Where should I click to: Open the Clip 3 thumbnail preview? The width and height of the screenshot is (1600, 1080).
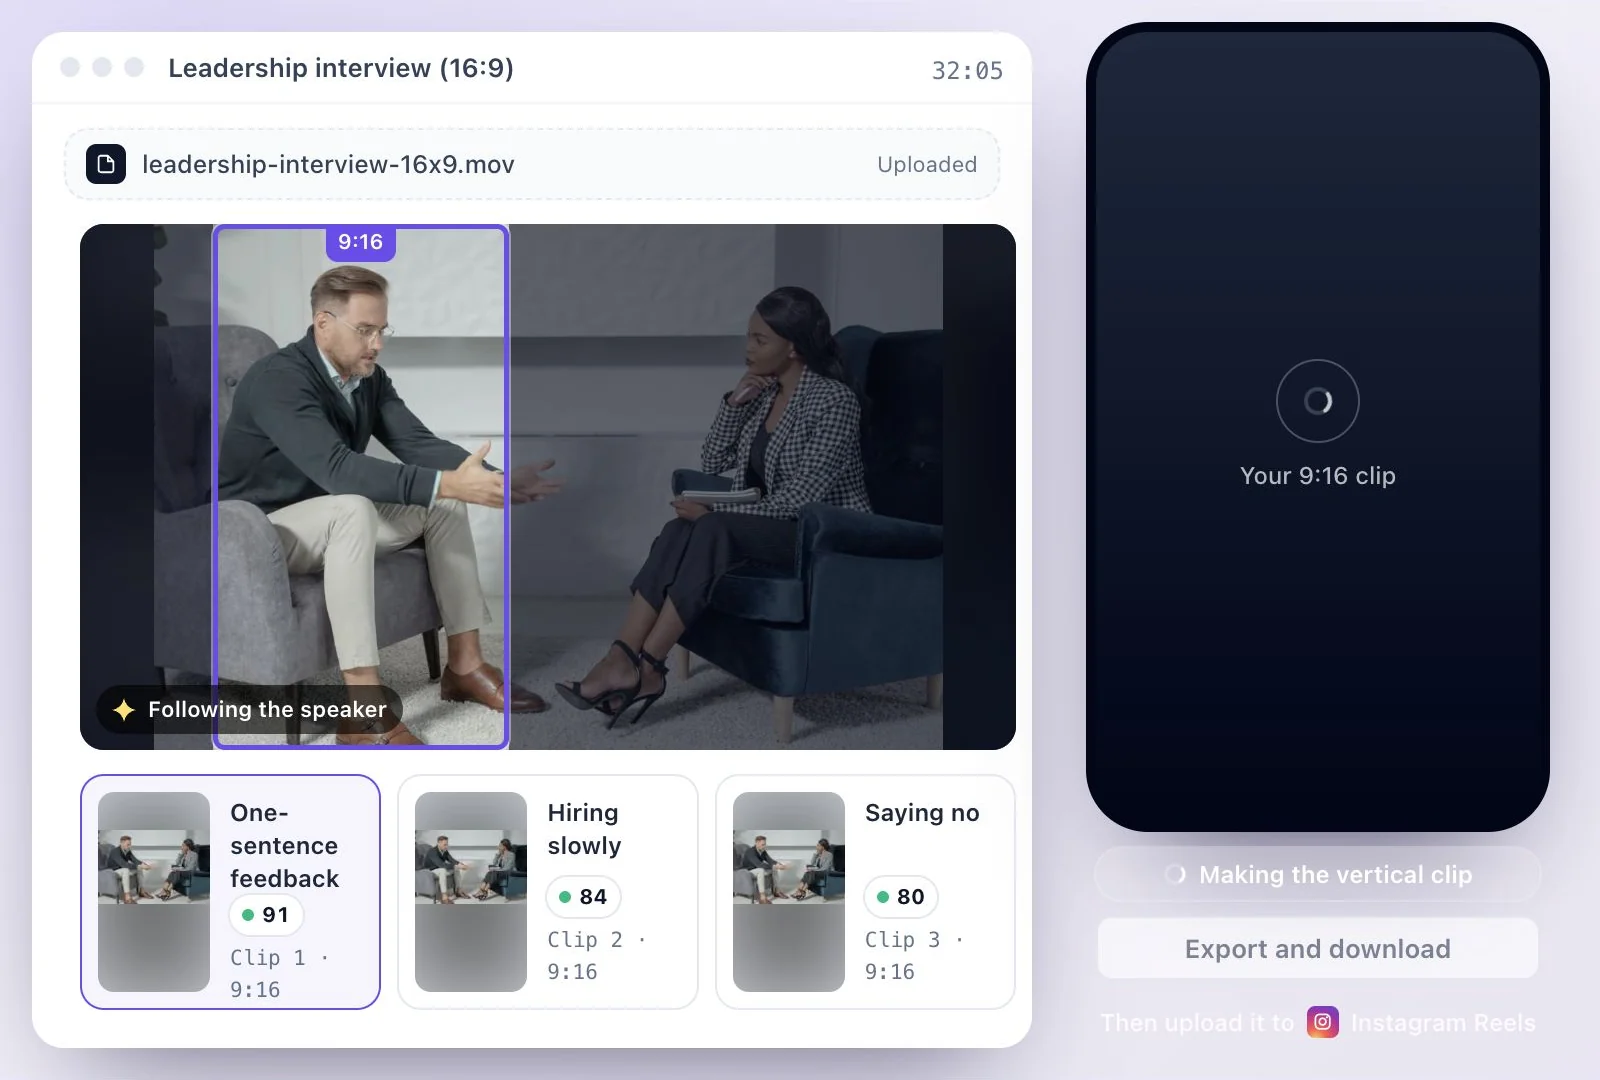point(789,892)
